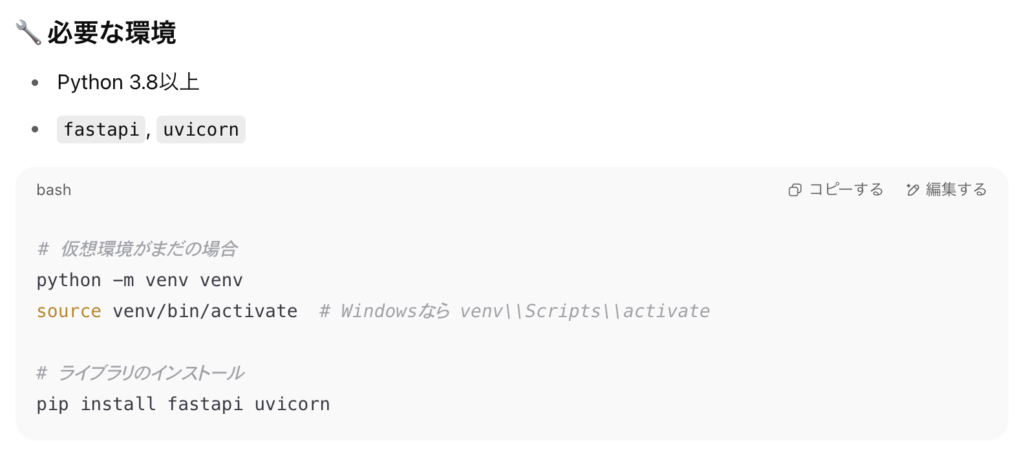Select the uvicorn inline code chip

point(200,129)
